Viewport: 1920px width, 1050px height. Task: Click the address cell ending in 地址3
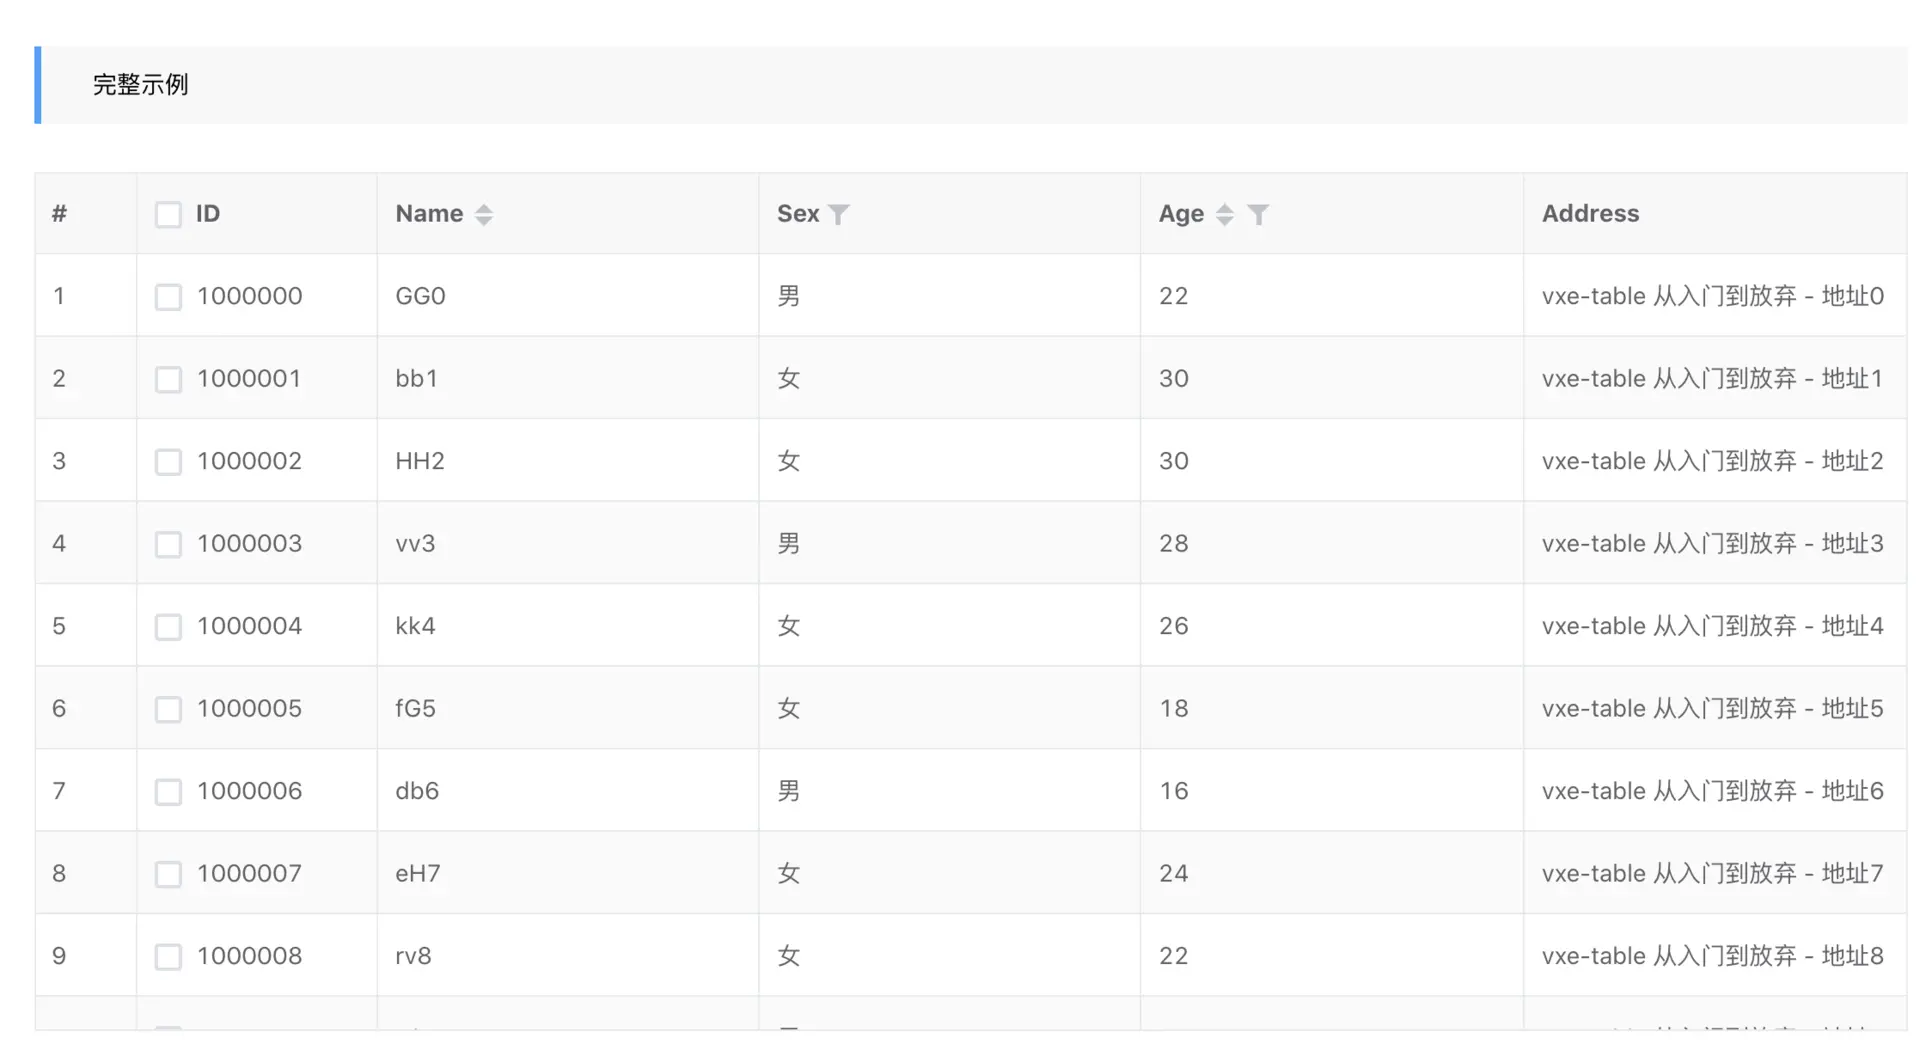coord(1712,544)
